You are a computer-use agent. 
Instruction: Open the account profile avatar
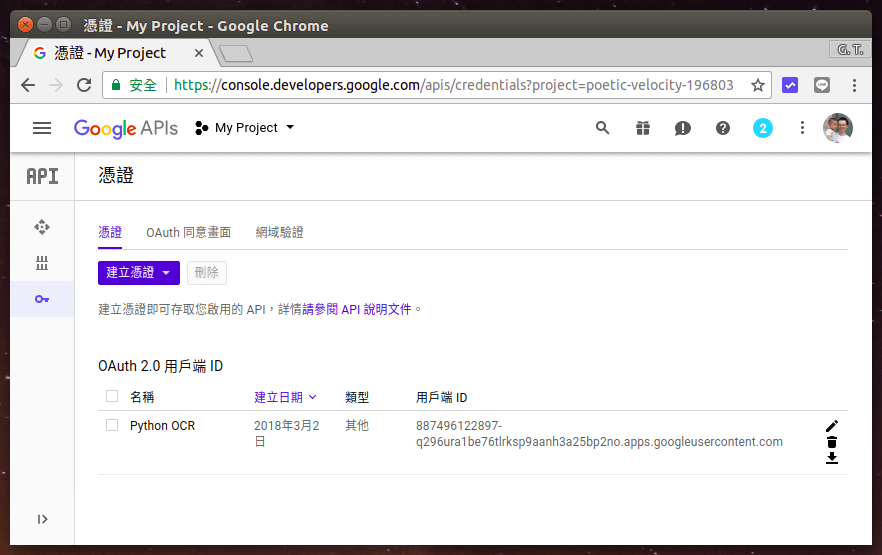(838, 128)
